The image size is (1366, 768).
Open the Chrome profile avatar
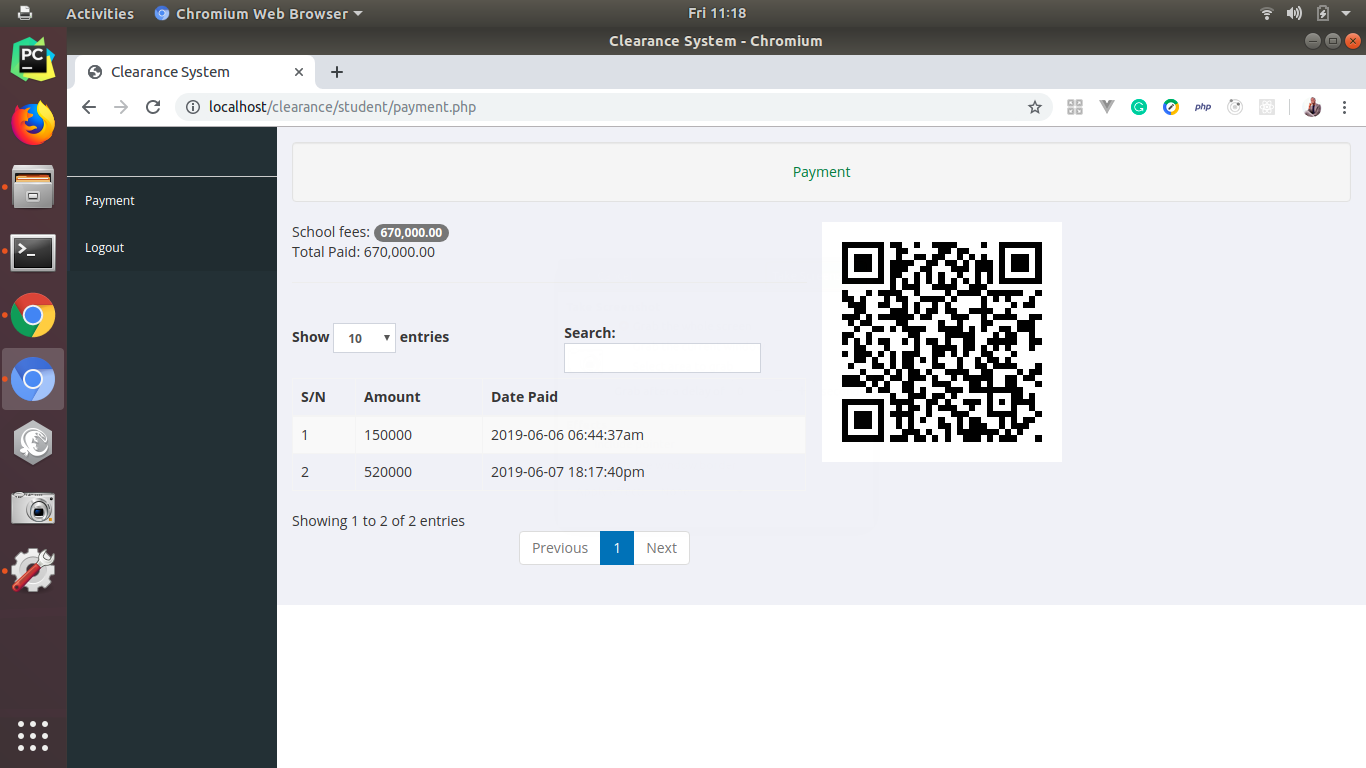click(1313, 107)
